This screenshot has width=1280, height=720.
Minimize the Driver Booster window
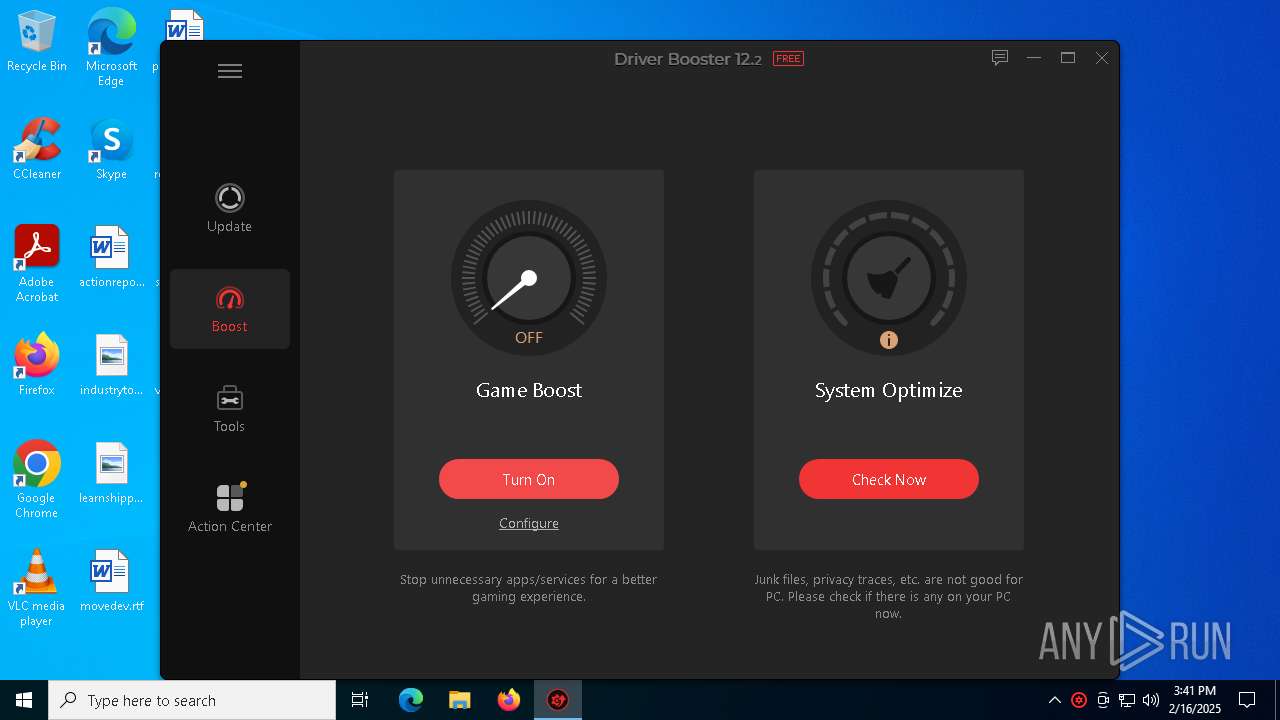(x=1034, y=58)
